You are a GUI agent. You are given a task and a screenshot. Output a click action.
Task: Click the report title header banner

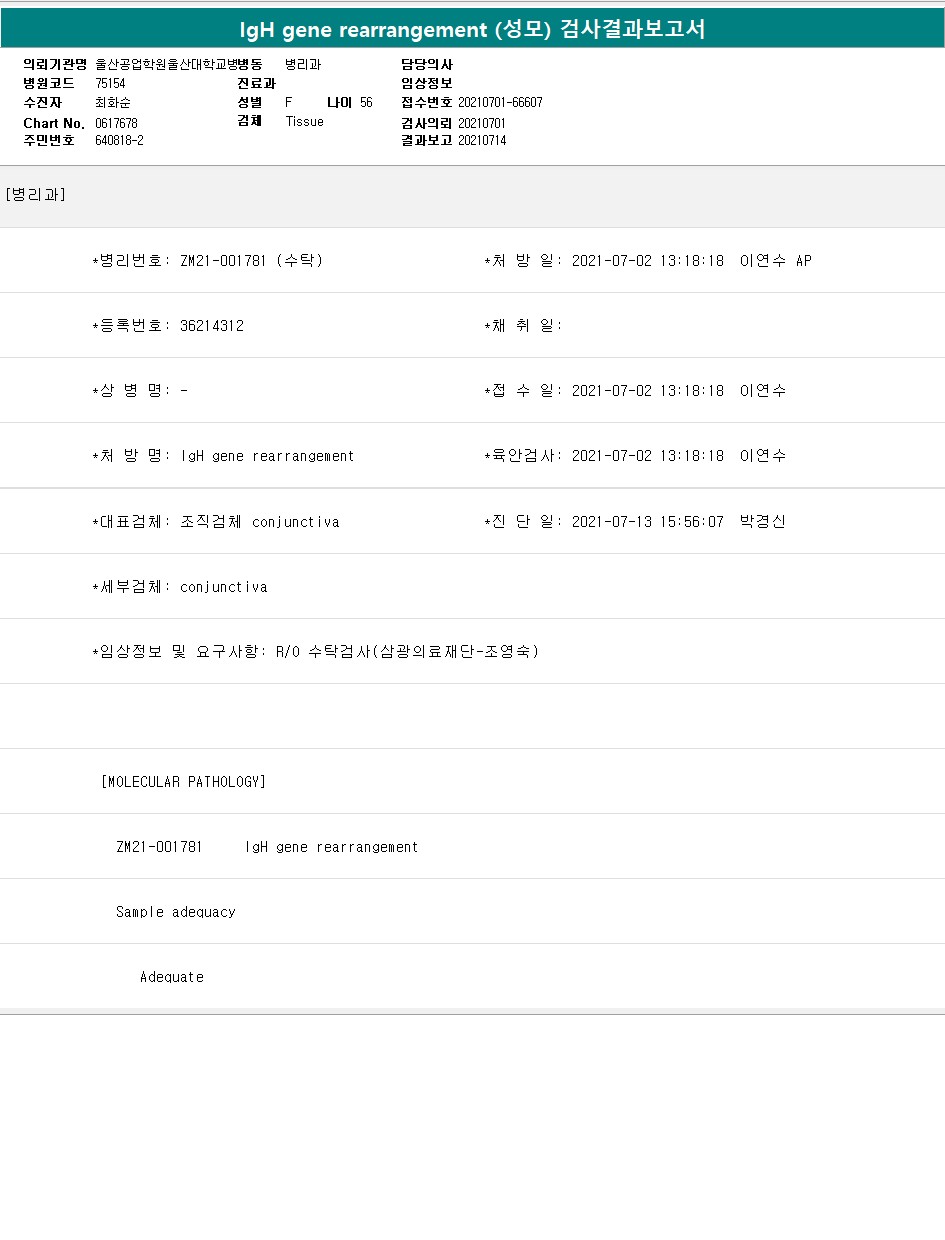(472, 29)
